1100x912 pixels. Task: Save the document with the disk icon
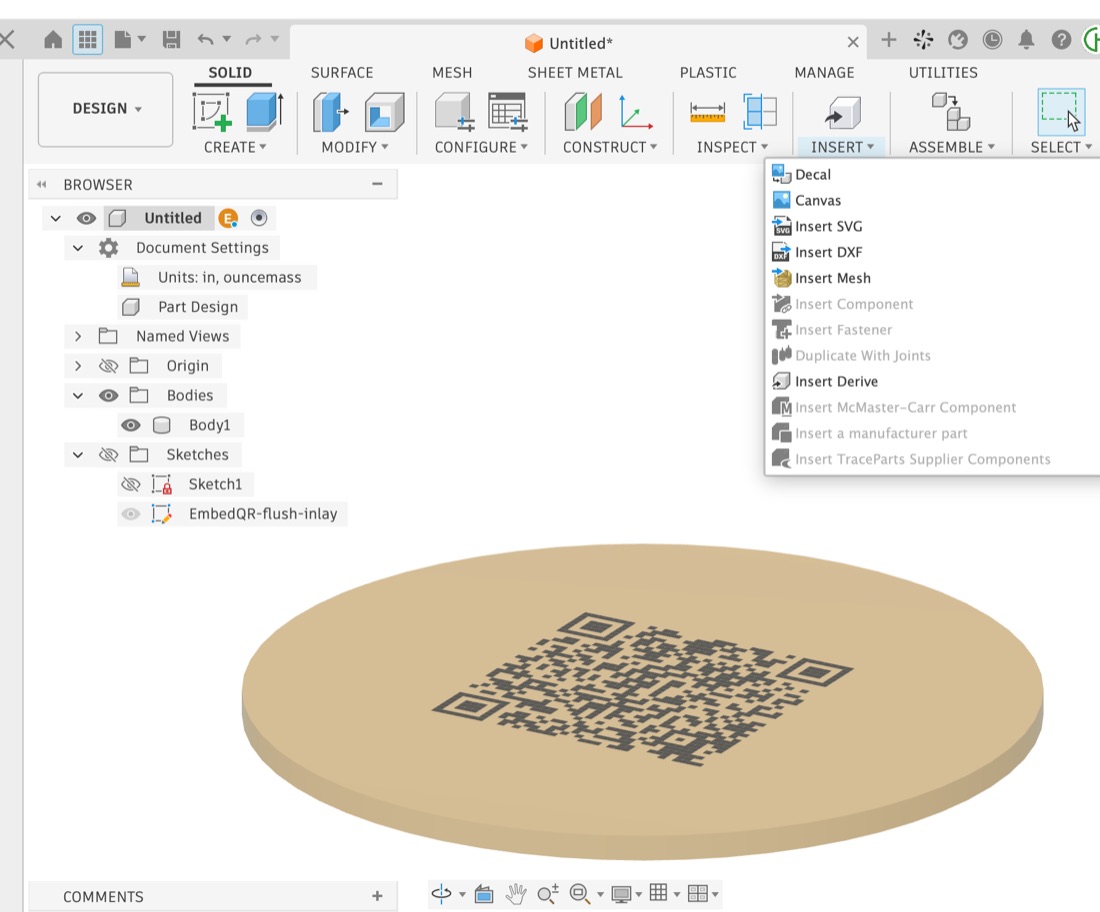171,39
